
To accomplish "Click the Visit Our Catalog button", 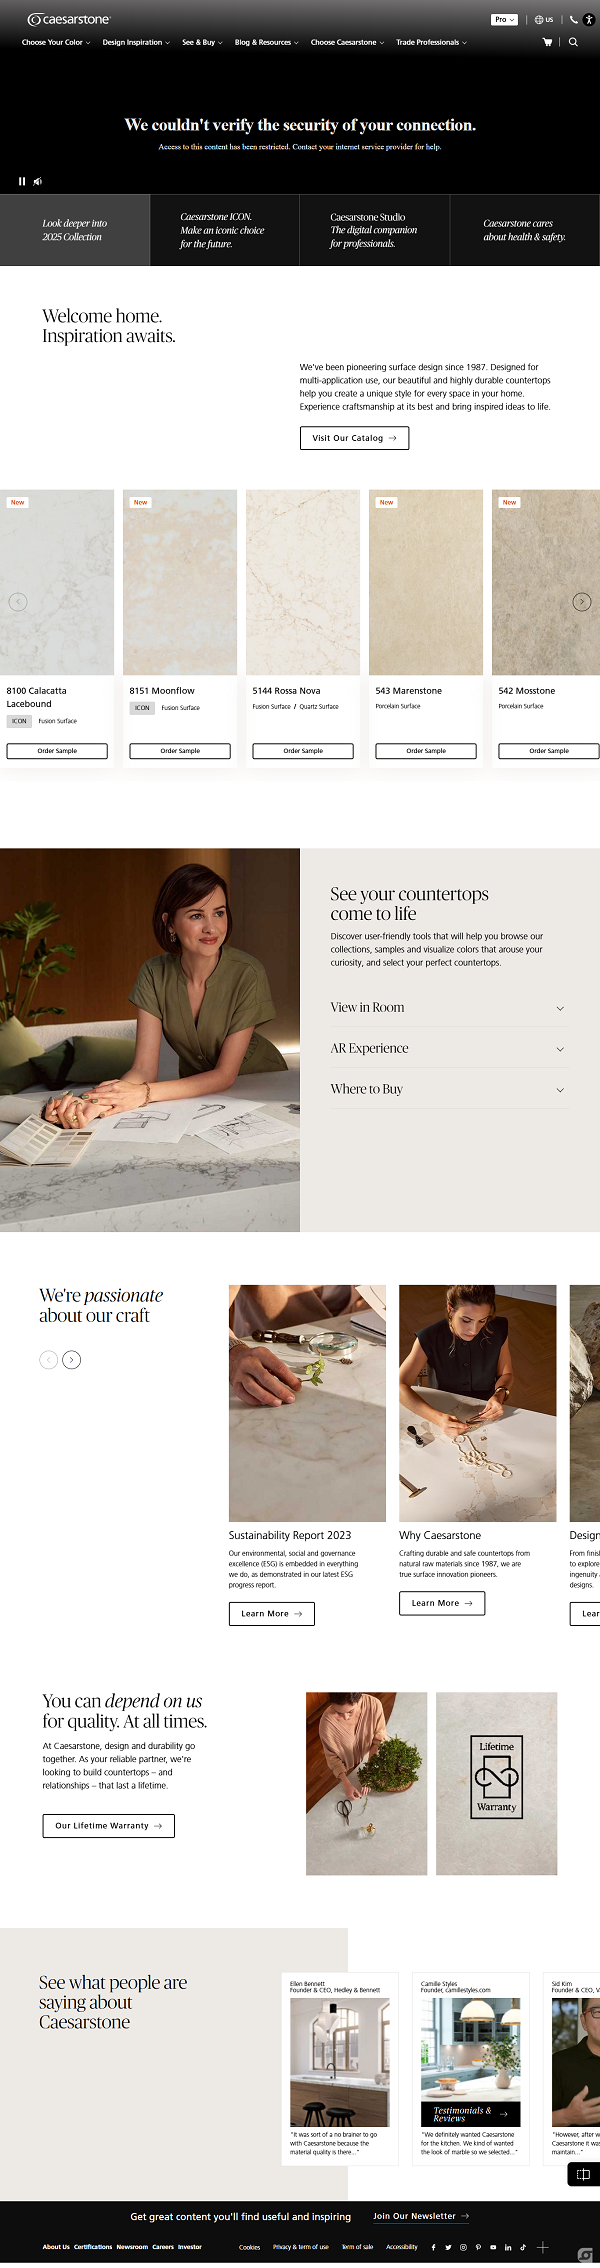I will coord(354,438).
